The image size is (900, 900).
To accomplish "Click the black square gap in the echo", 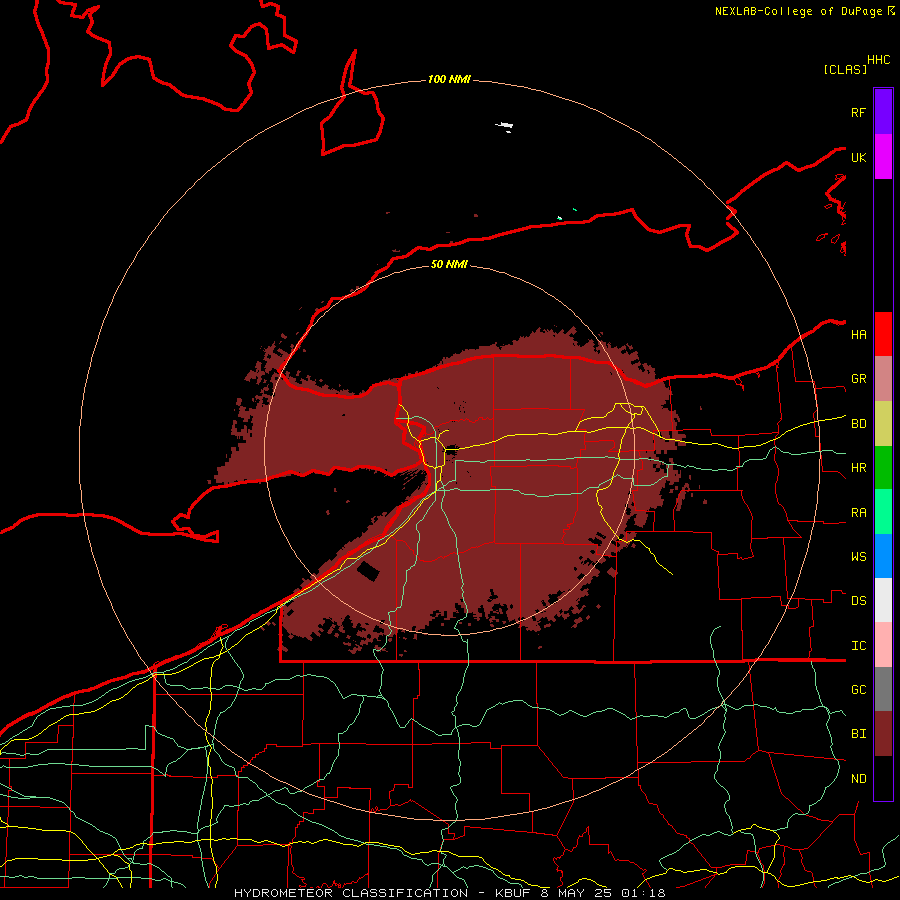I will point(368,572).
